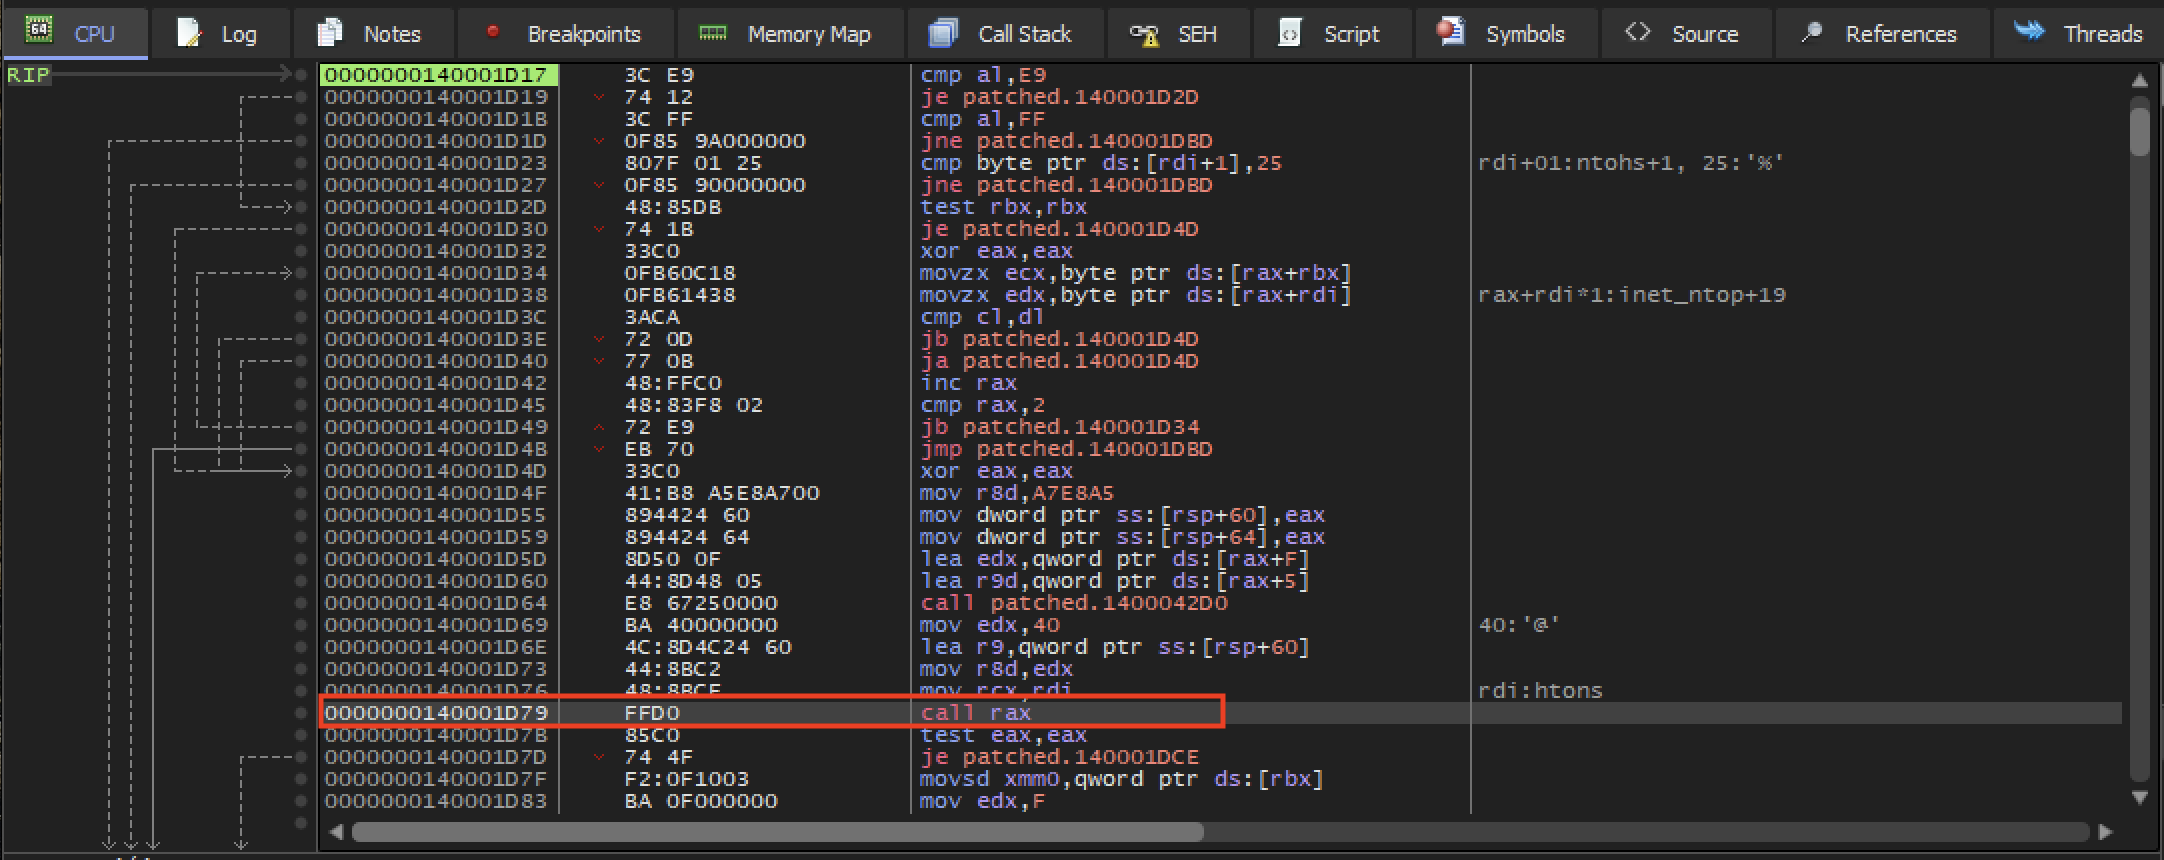Select opcode bytes '41:B8 A5E8A700'
Screen dimensions: 2164x860
[x=722, y=493]
